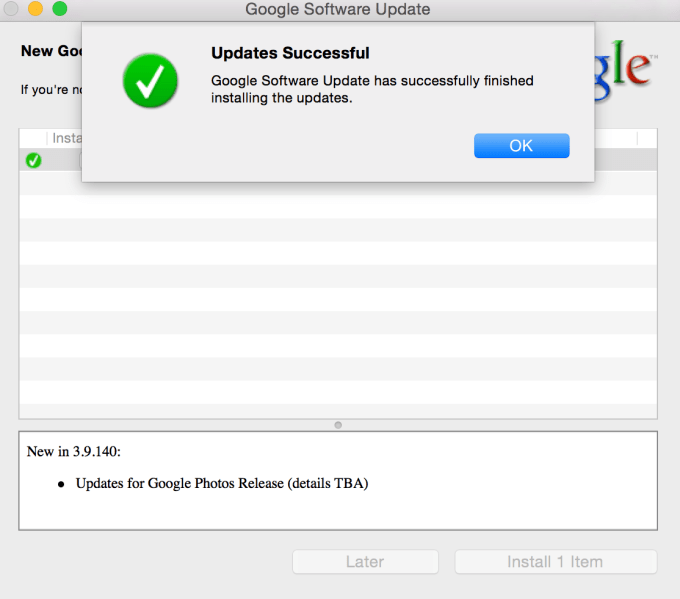
Task: Click OK in the Updates Successful dialog
Action: [521, 146]
